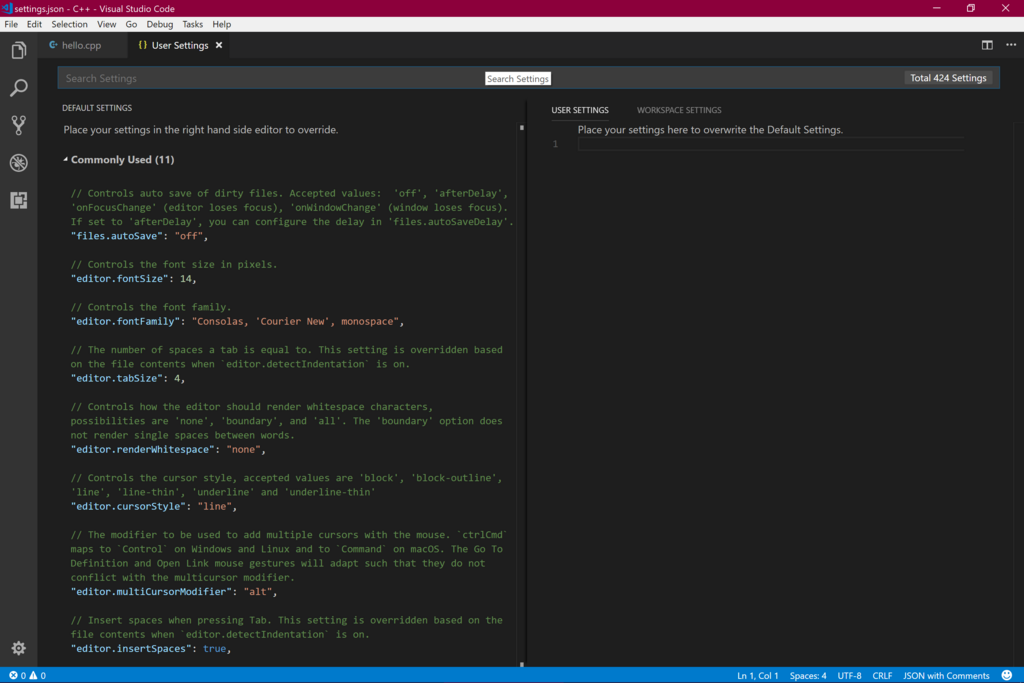Click the "editor.renderWhitespace" setting key
1024x683 pixels.
142,449
